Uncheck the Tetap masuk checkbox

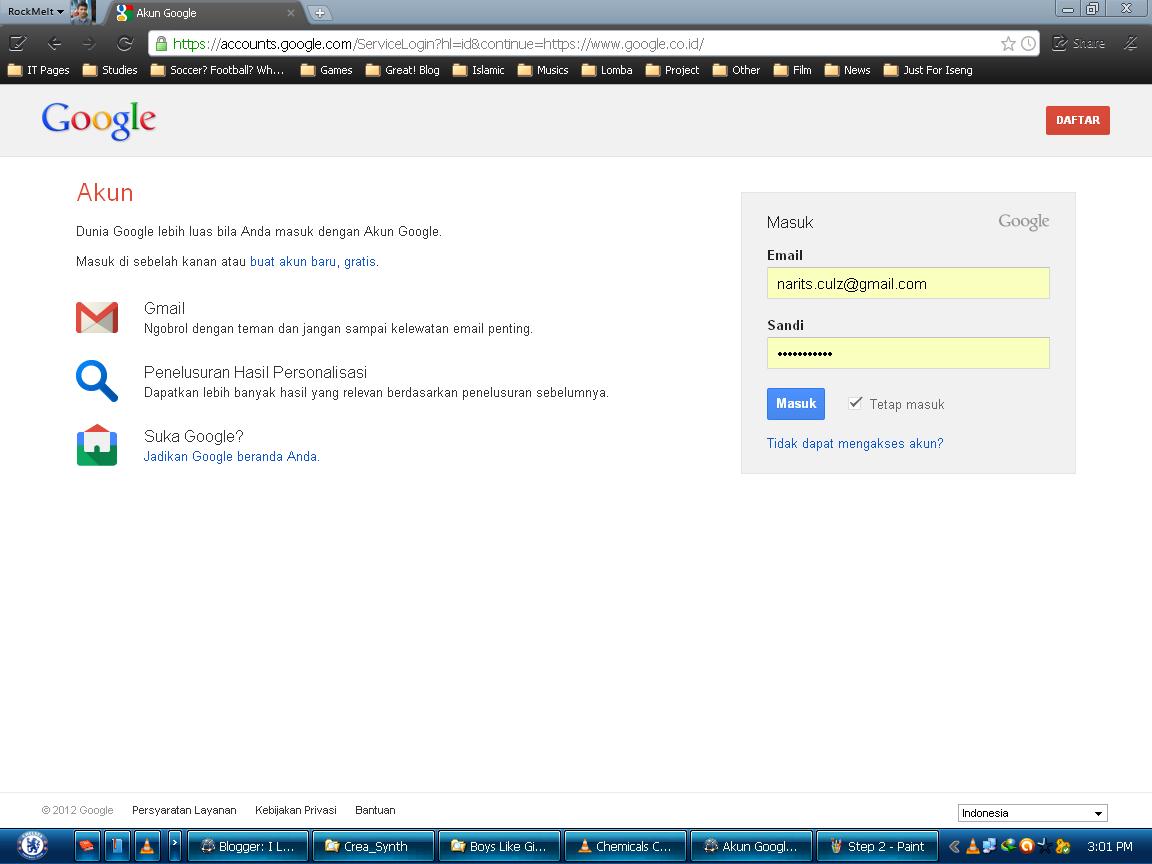pyautogui.click(x=855, y=403)
